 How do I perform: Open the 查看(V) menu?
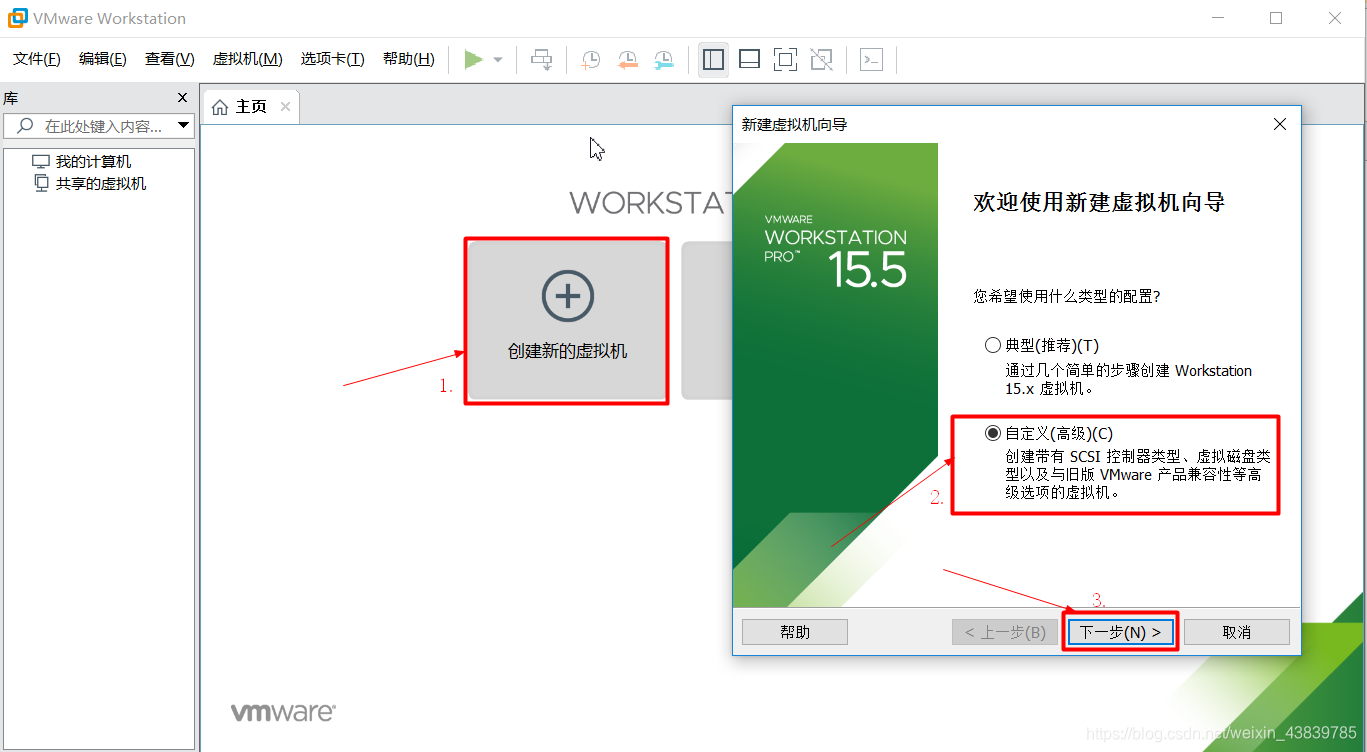[x=170, y=59]
